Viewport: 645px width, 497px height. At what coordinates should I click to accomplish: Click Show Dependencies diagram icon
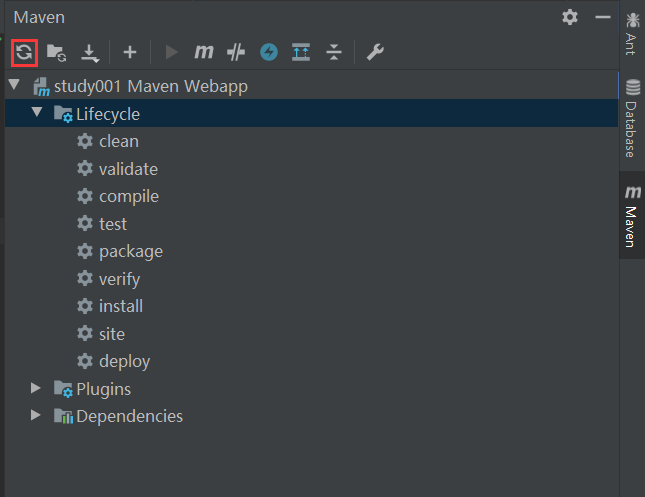[301, 52]
